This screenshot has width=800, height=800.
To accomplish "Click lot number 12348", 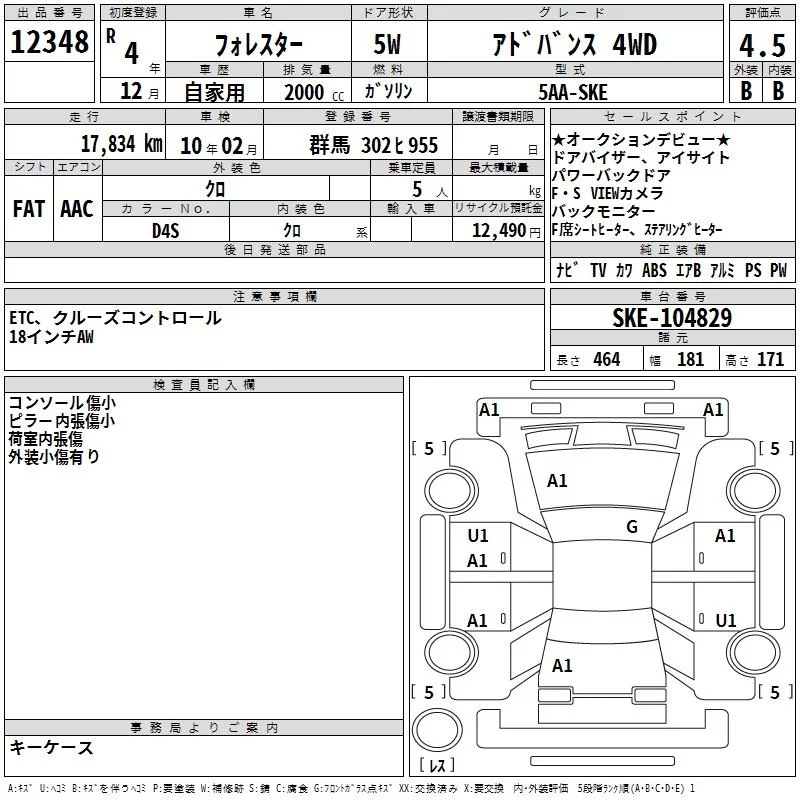I will tap(49, 42).
